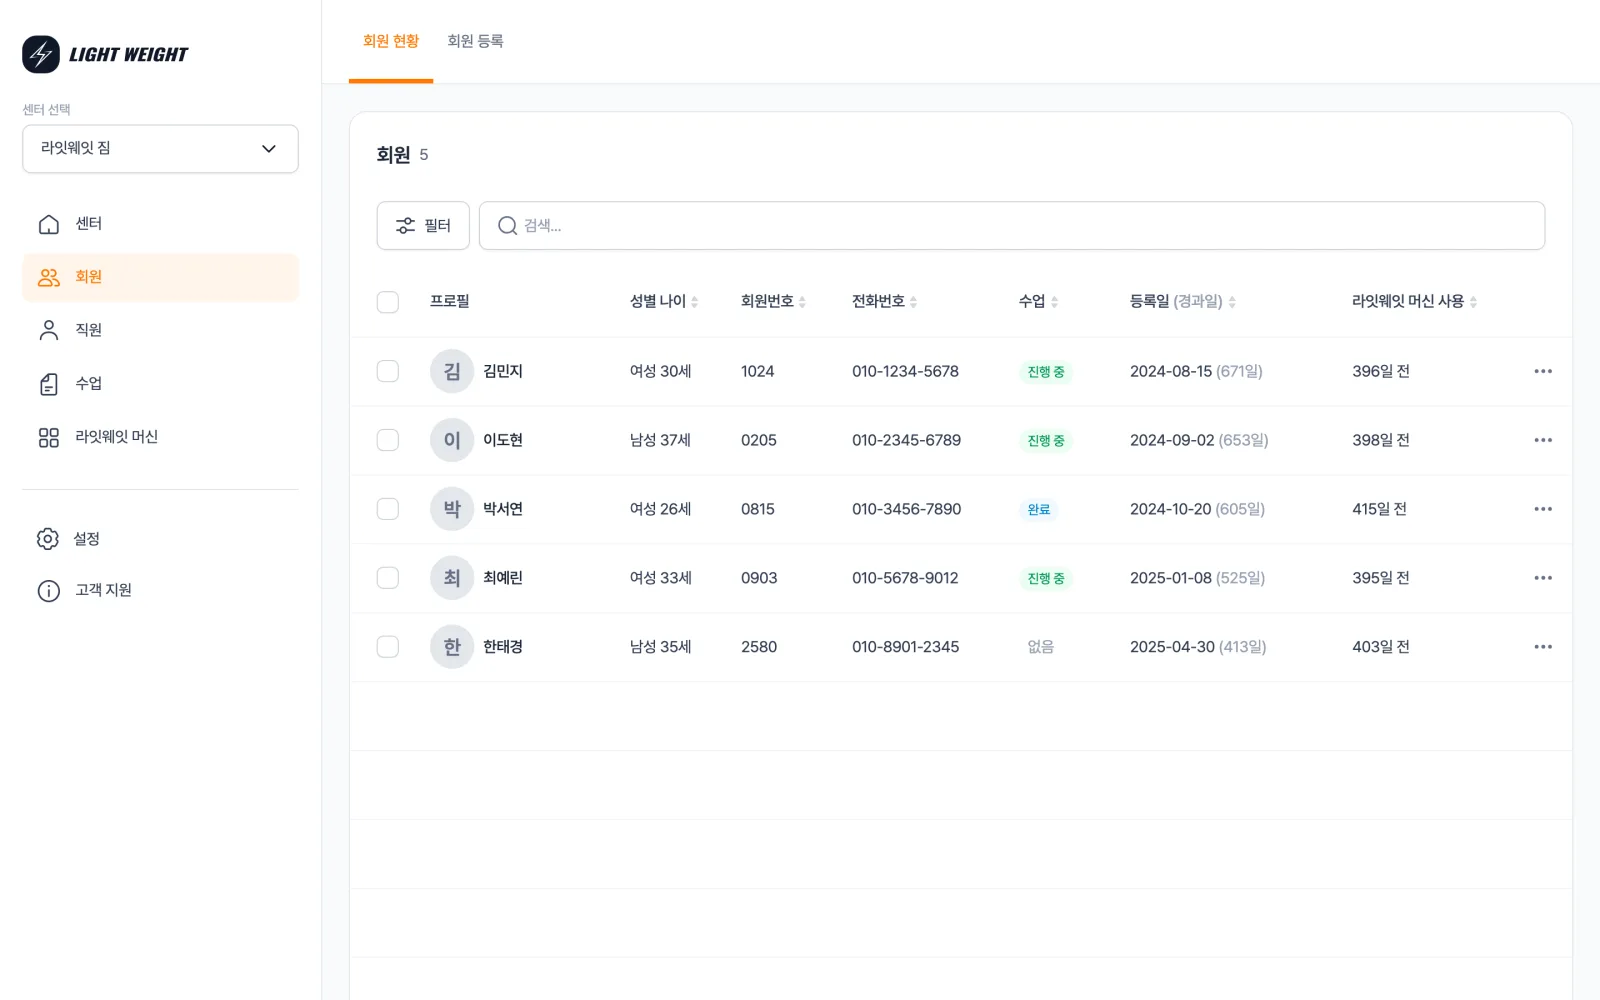The image size is (1600, 1000).
Task: Click member number 1024
Action: [757, 371]
